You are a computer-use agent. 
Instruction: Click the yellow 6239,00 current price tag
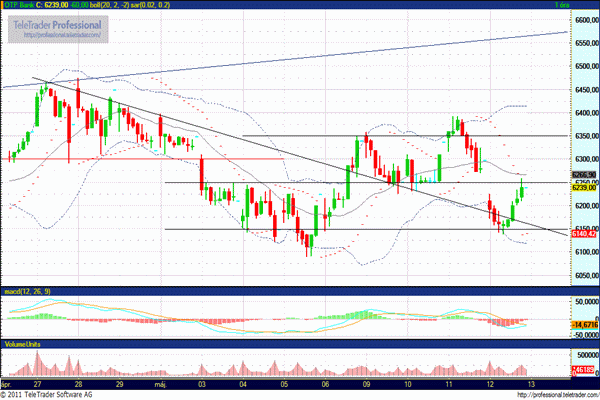point(557,187)
